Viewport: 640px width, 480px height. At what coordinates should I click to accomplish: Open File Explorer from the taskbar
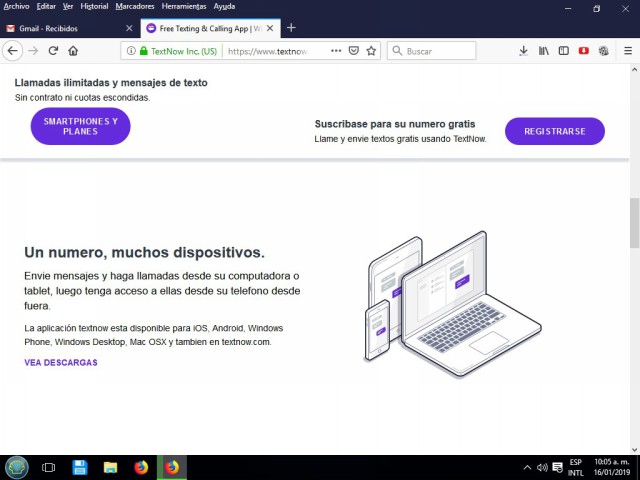110,467
